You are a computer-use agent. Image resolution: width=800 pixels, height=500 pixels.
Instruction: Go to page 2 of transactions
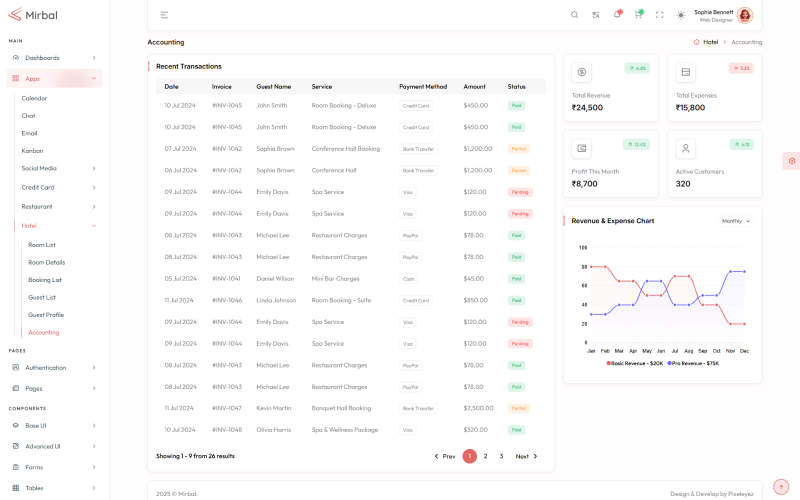coord(485,456)
